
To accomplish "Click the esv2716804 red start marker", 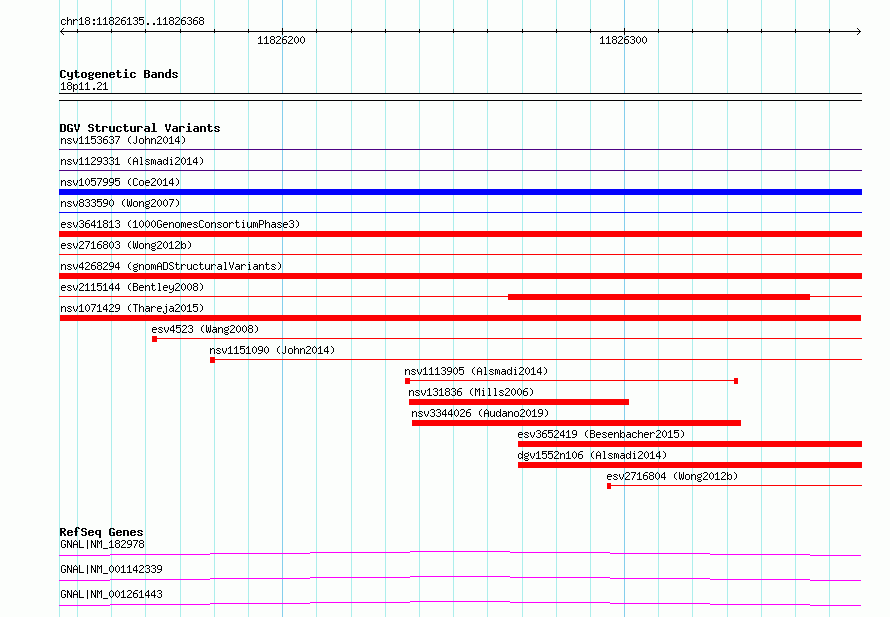I will coord(609,486).
